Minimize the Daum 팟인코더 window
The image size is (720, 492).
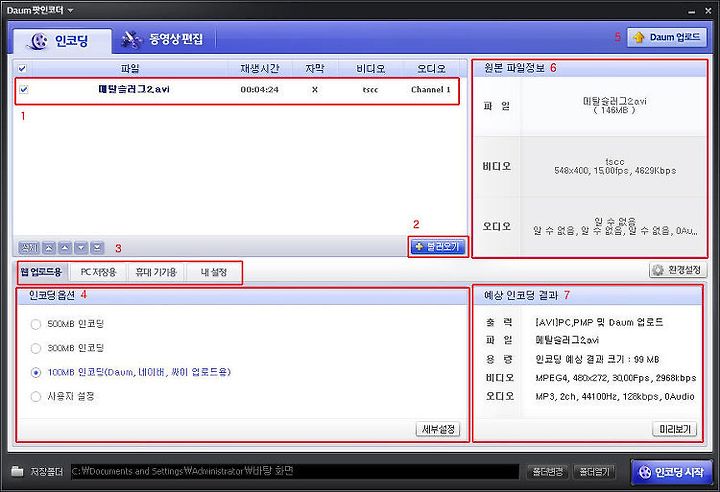[691, 11]
